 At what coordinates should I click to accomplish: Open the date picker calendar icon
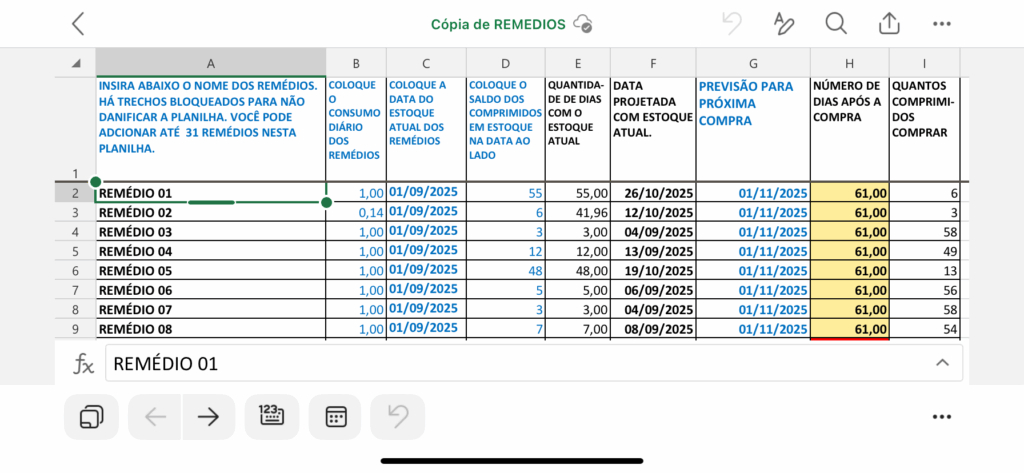click(335, 417)
